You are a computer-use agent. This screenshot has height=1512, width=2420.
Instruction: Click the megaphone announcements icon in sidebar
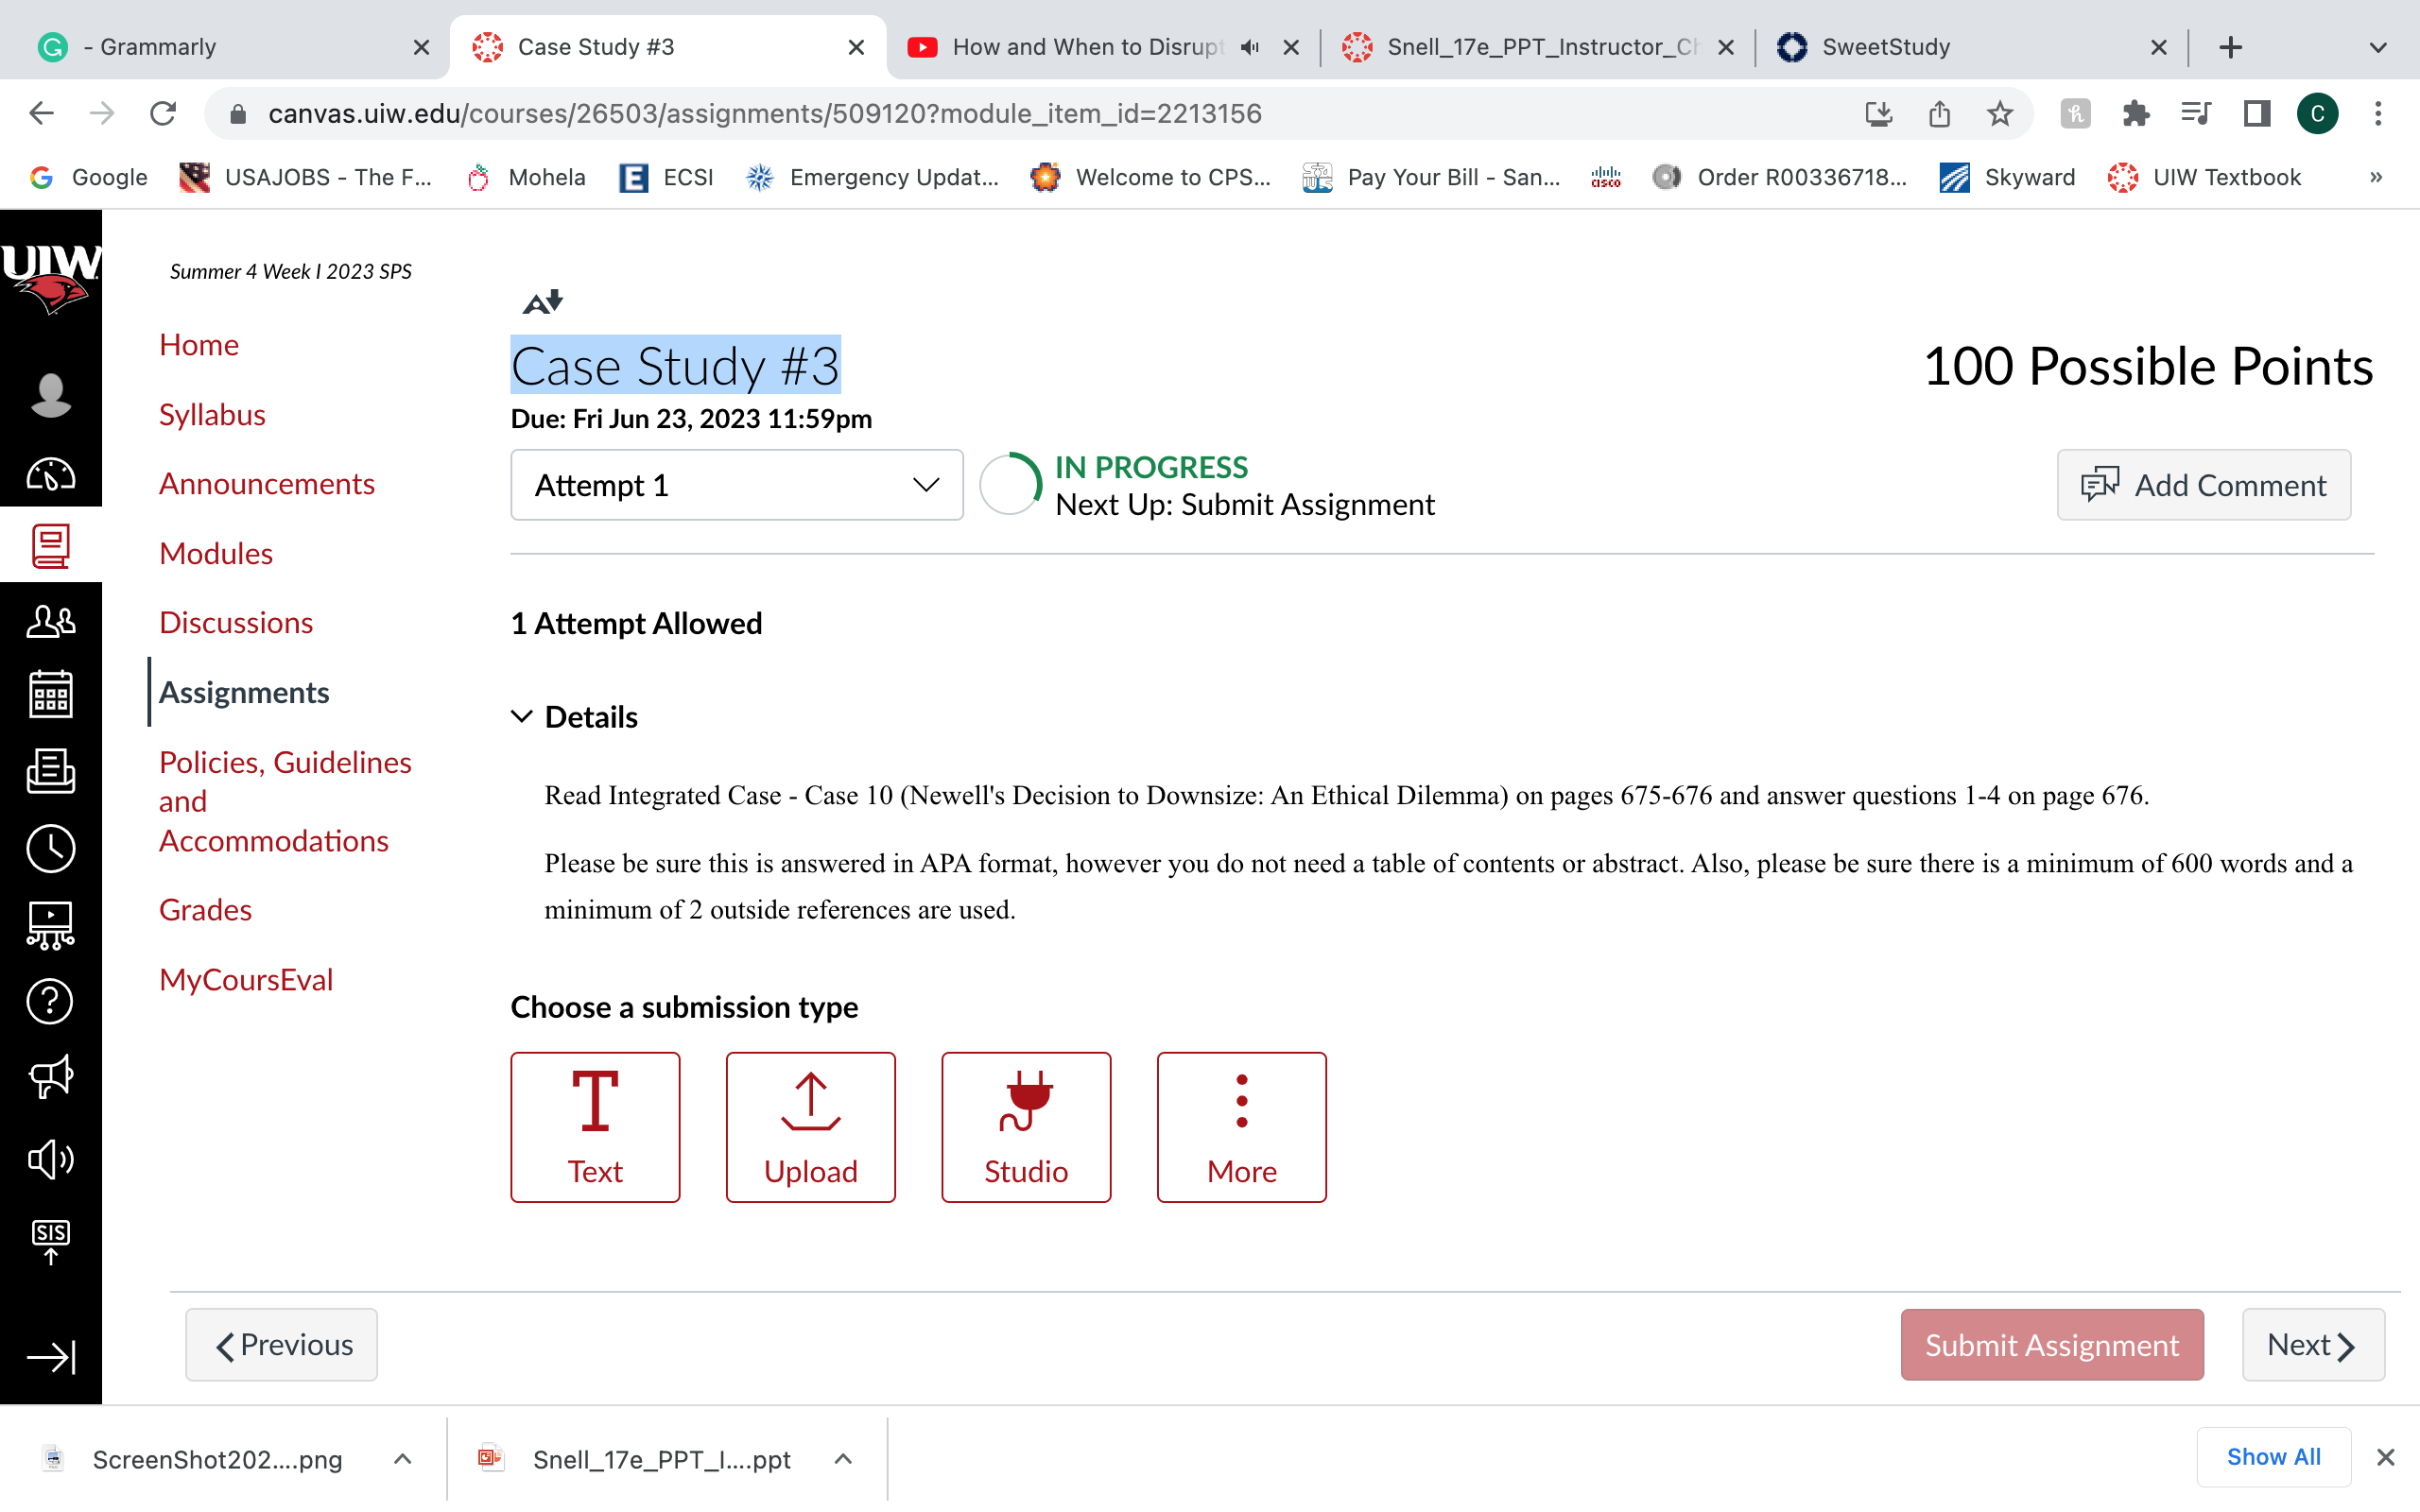(50, 1078)
